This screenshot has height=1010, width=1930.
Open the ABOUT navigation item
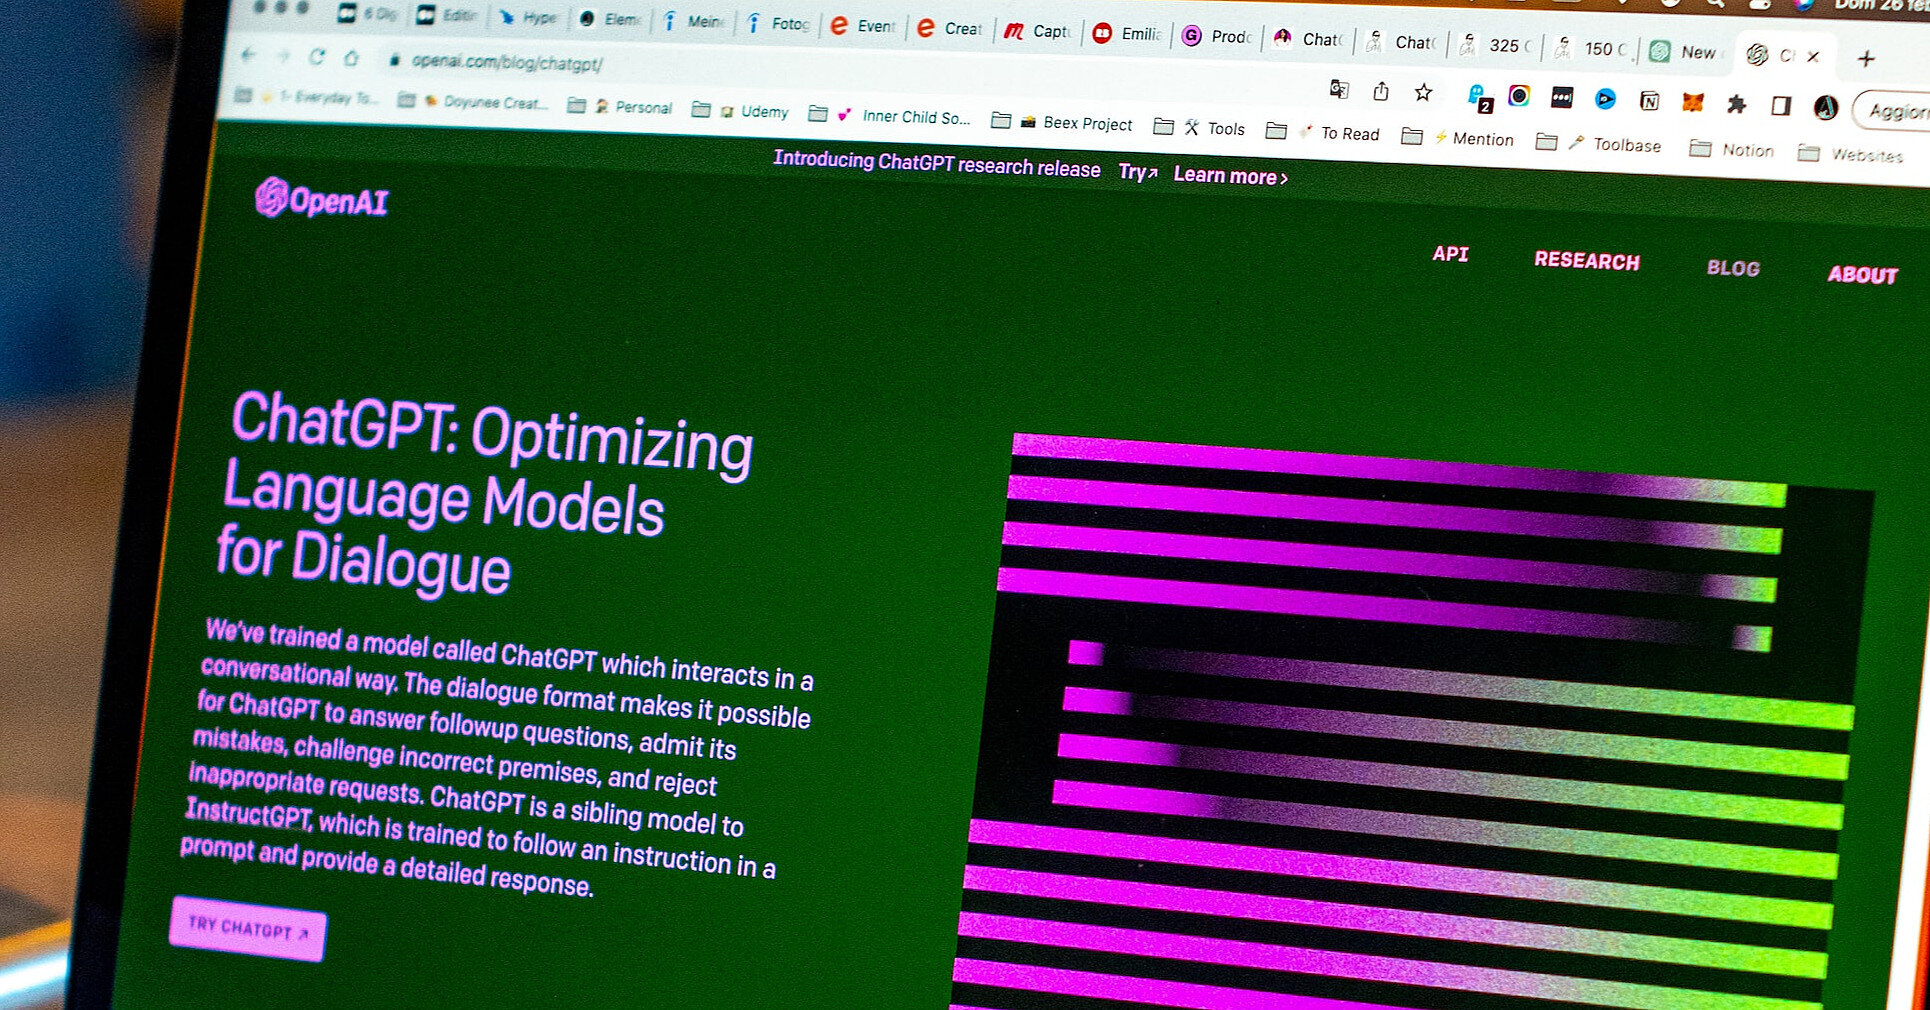pos(1862,274)
